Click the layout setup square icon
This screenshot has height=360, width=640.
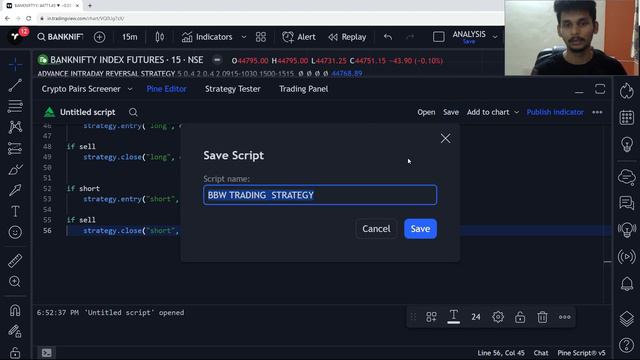[x=438, y=37]
